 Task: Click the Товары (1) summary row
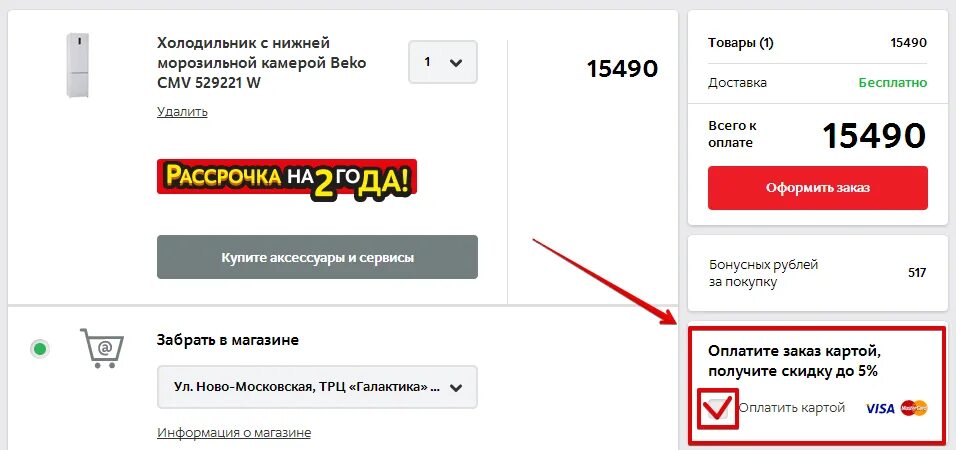818,43
